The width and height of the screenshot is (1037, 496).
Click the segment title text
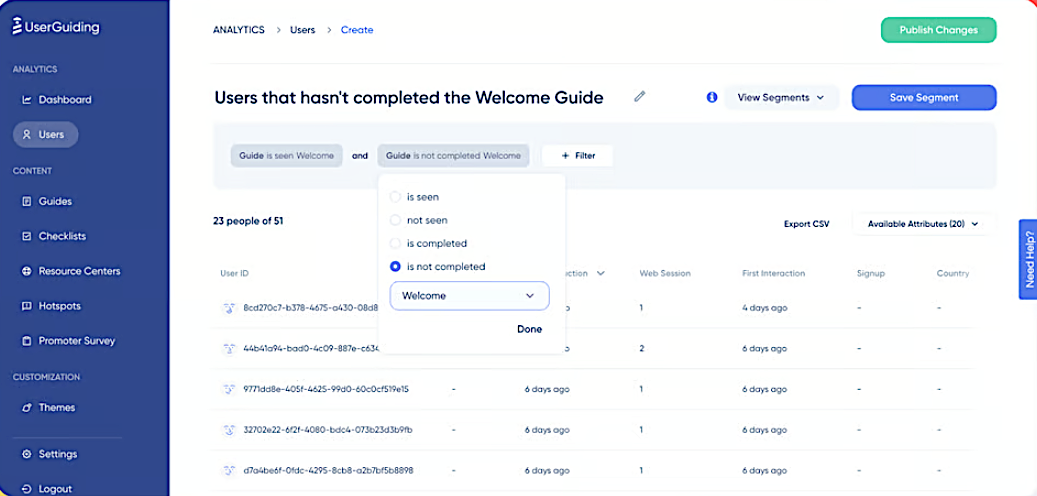[x=409, y=98]
